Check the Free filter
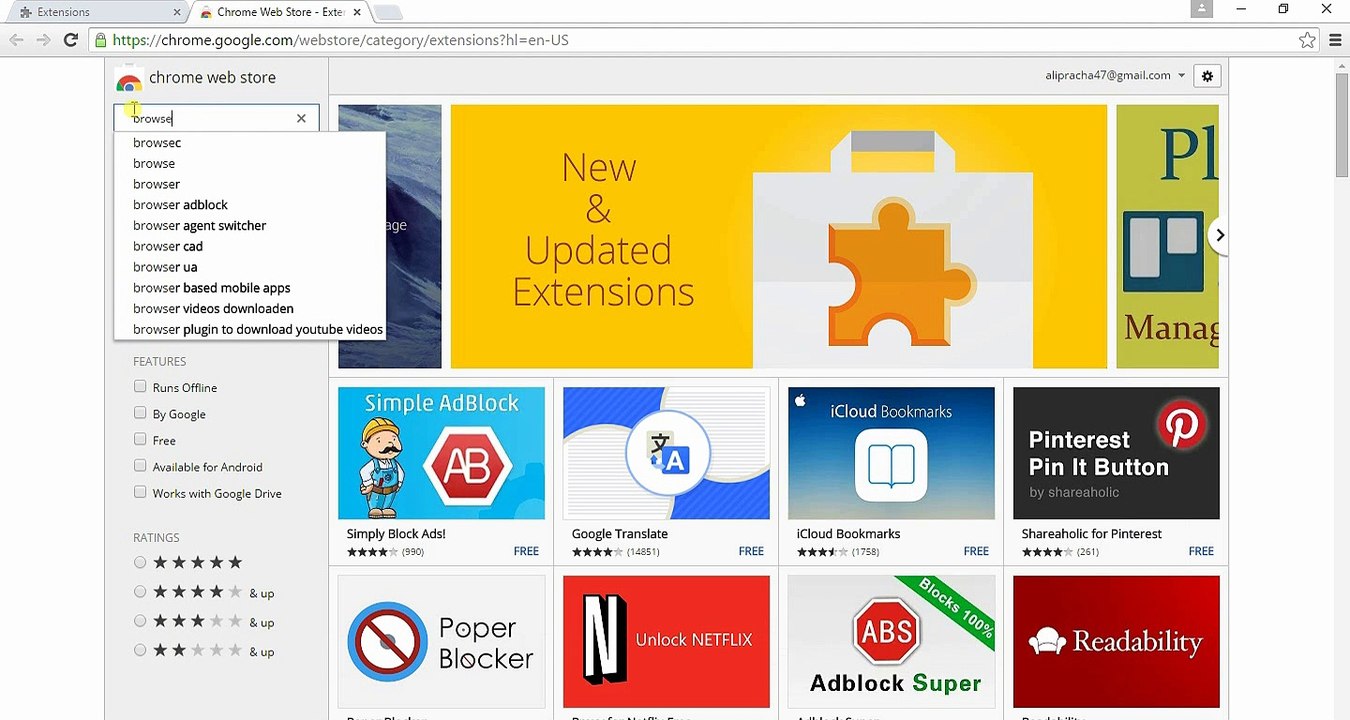The image size is (1350, 720). pos(140,440)
